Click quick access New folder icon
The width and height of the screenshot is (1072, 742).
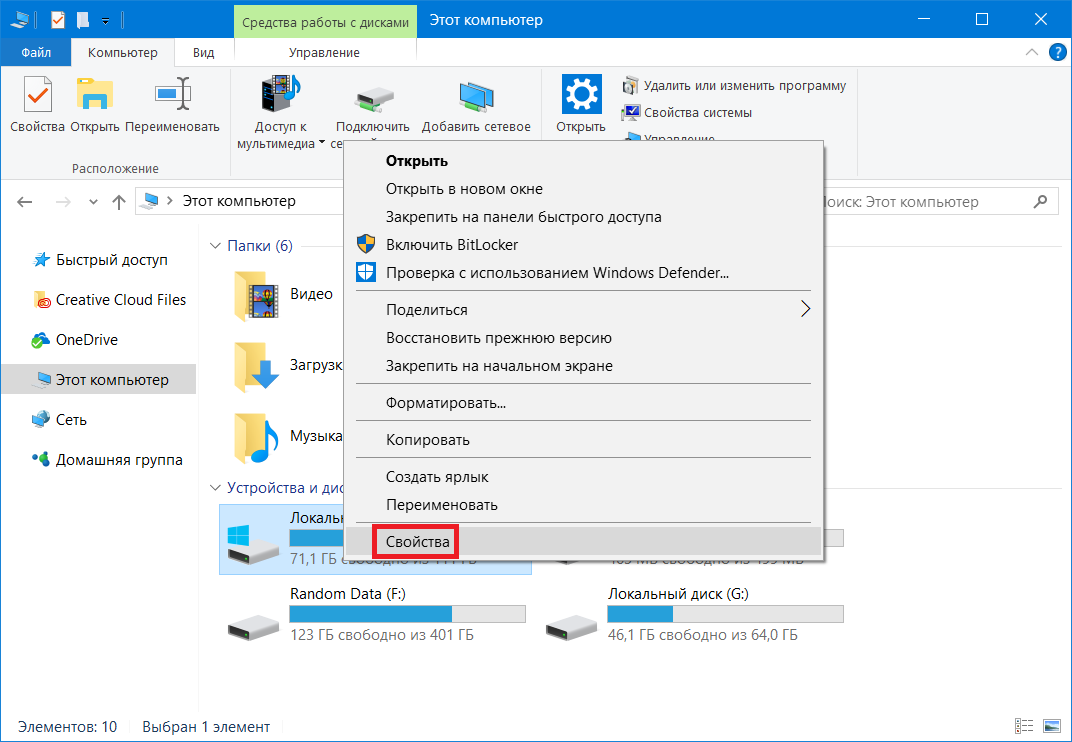83,21
